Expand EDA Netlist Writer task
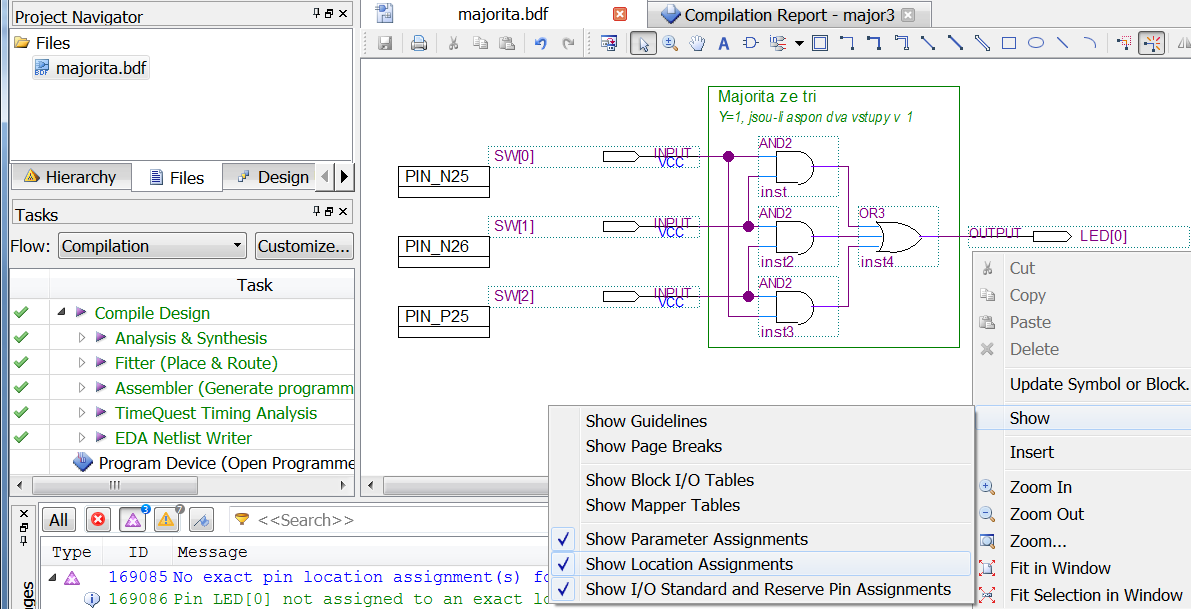Screen dimensions: 1191x609 tap(82, 438)
